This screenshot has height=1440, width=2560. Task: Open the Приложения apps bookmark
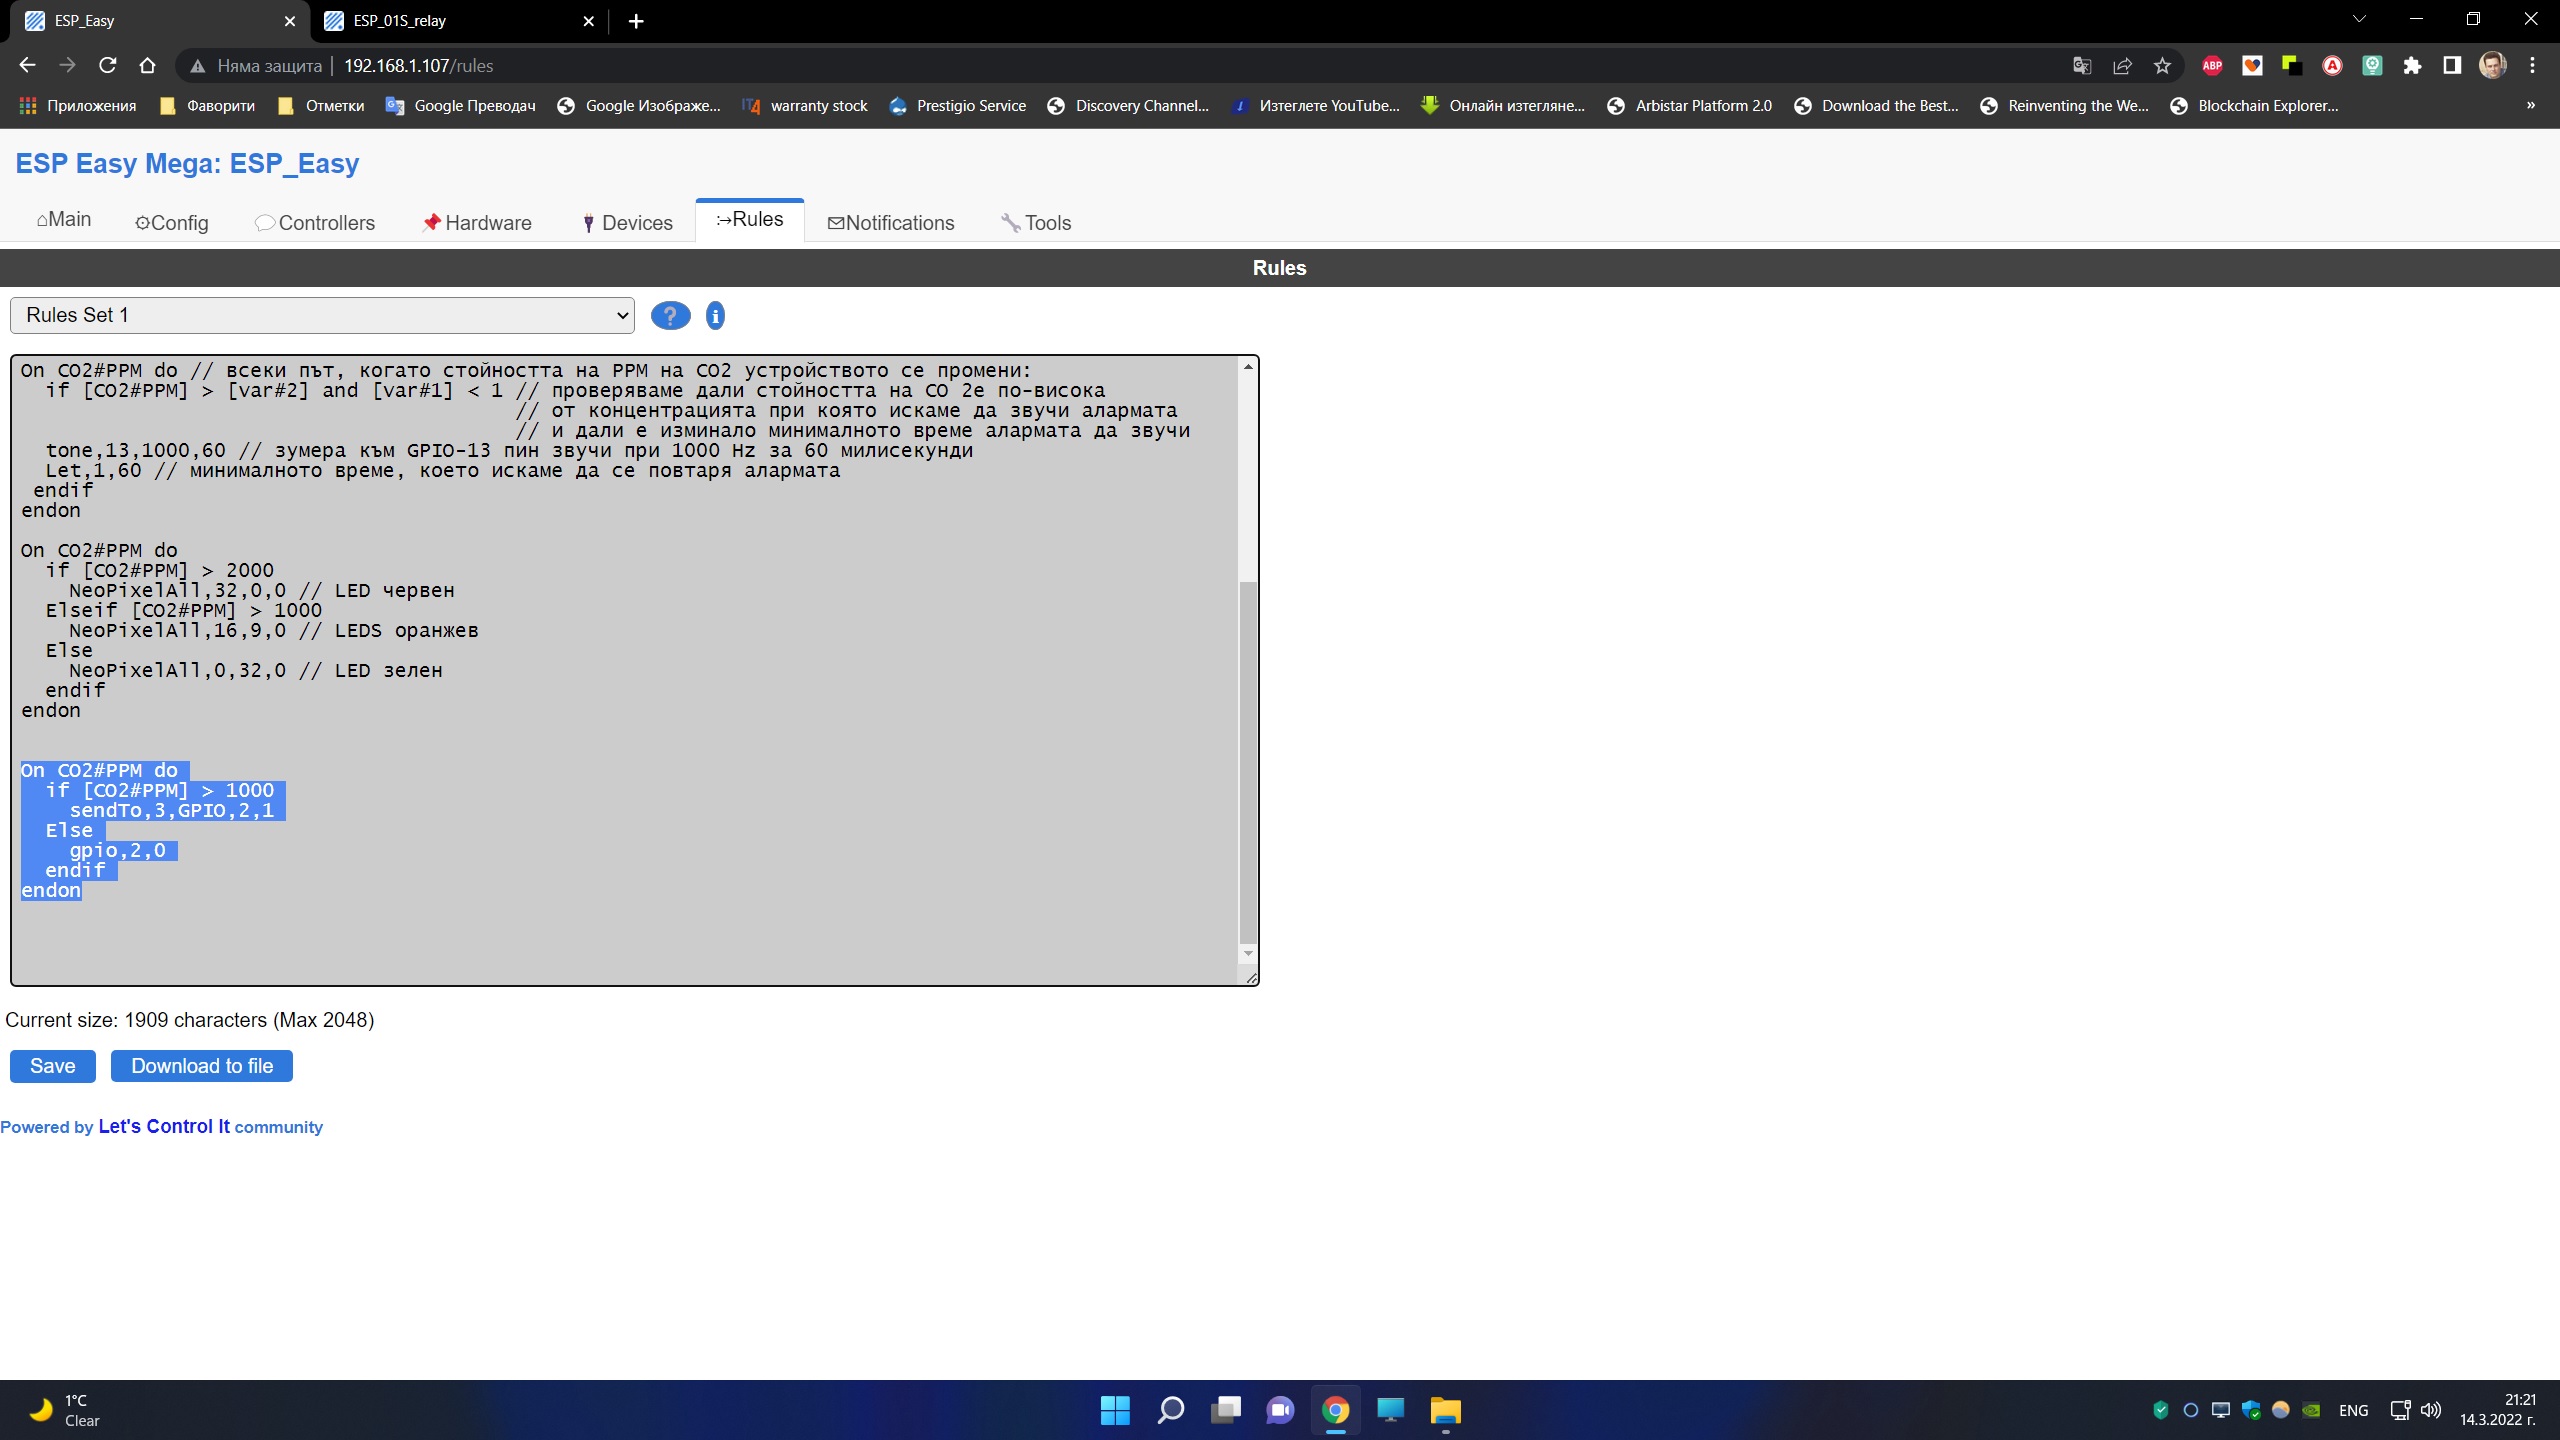coord(78,106)
